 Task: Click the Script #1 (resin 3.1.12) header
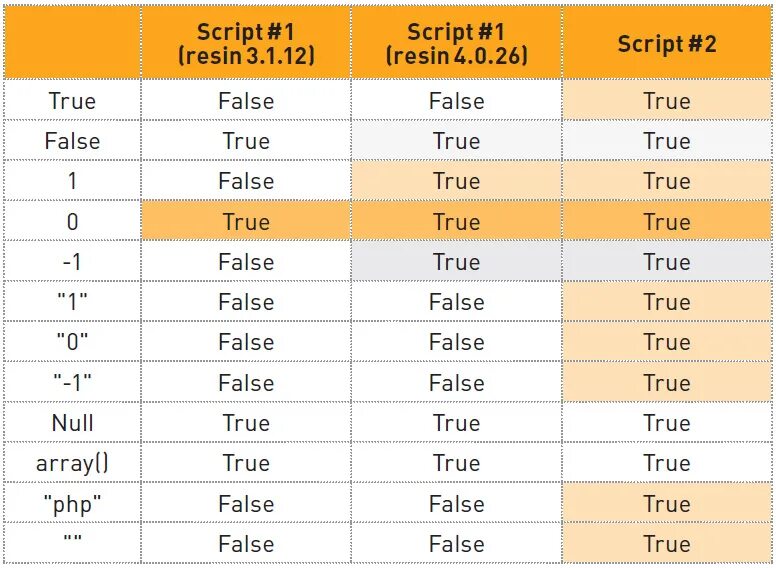pyautogui.click(x=246, y=44)
